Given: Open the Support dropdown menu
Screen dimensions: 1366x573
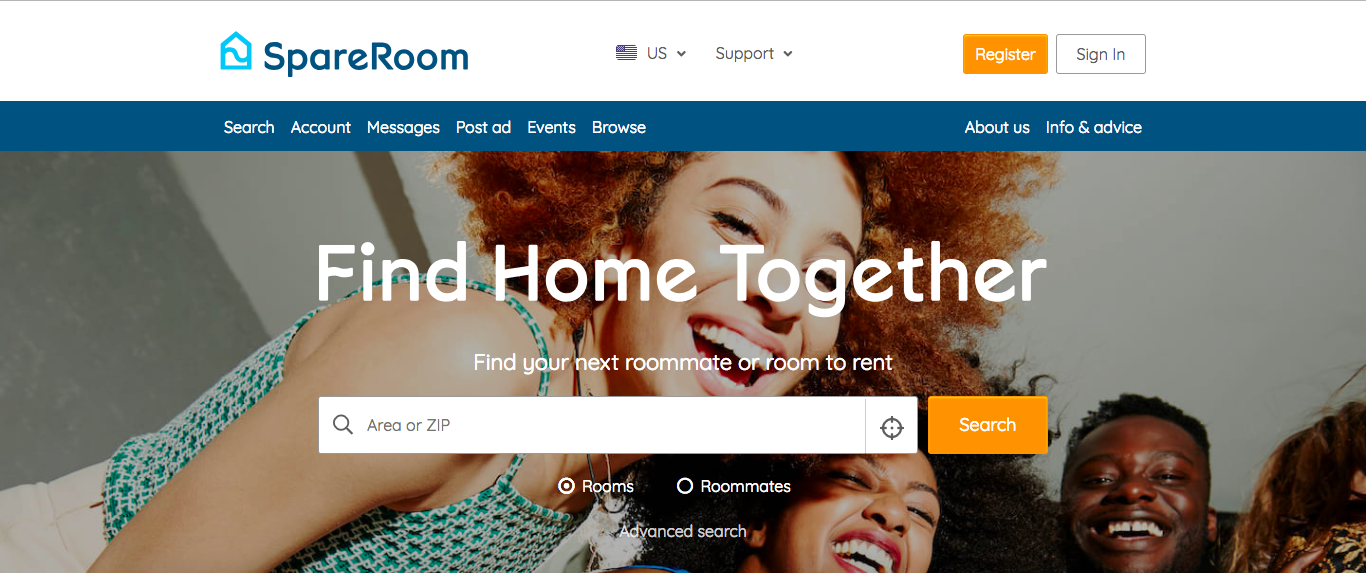Looking at the screenshot, I should click(x=754, y=53).
